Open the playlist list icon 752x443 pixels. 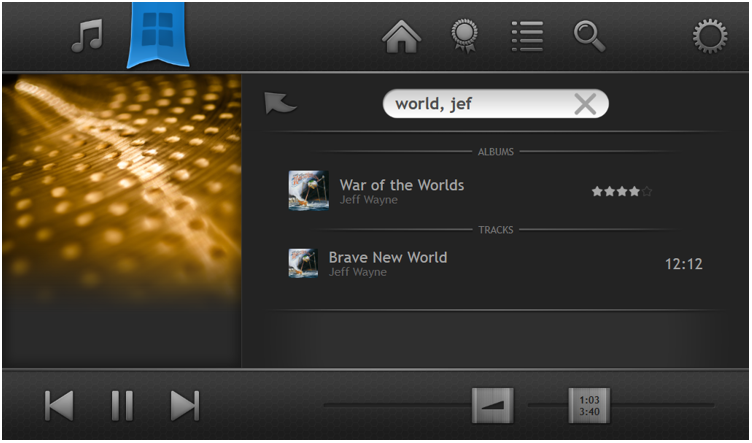[526, 36]
